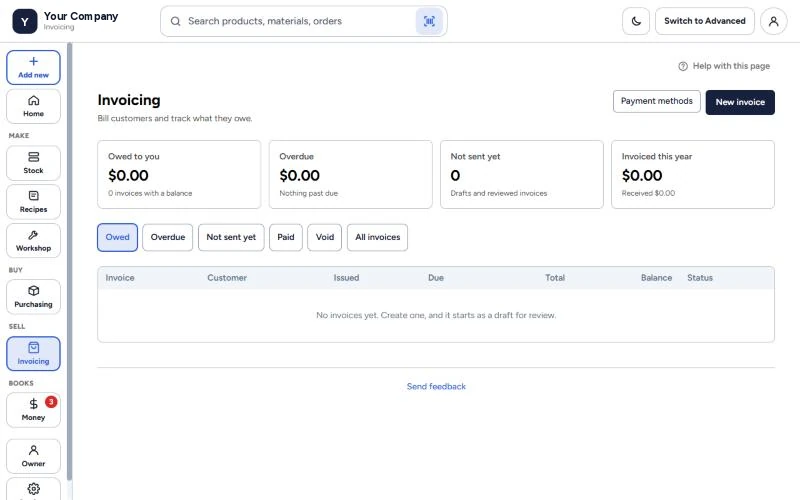Click the Balance column header
The image size is (800, 500).
click(656, 278)
